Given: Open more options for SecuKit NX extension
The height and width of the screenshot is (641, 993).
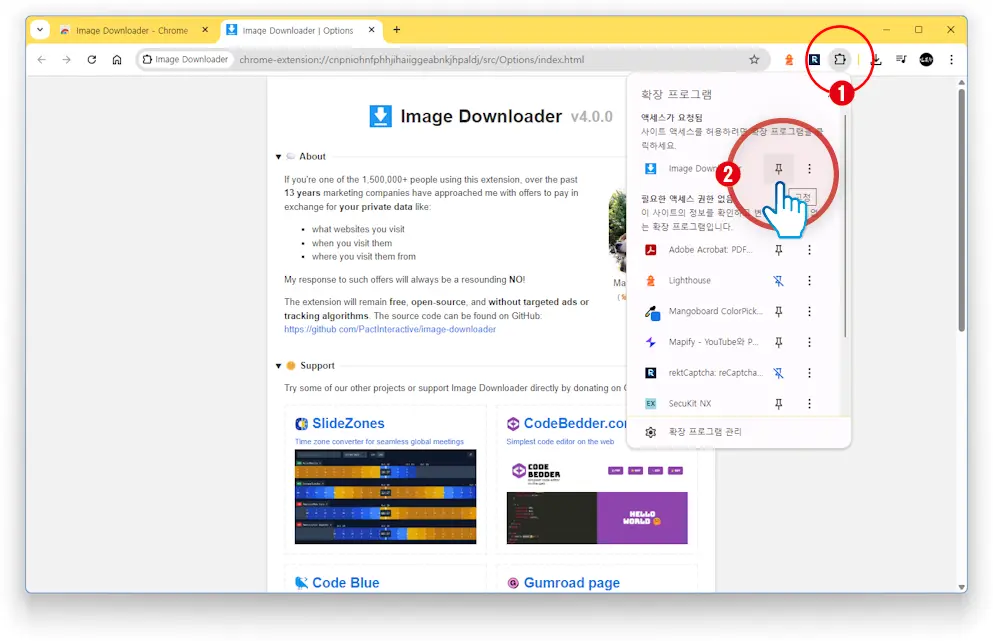Looking at the screenshot, I should click(x=809, y=403).
